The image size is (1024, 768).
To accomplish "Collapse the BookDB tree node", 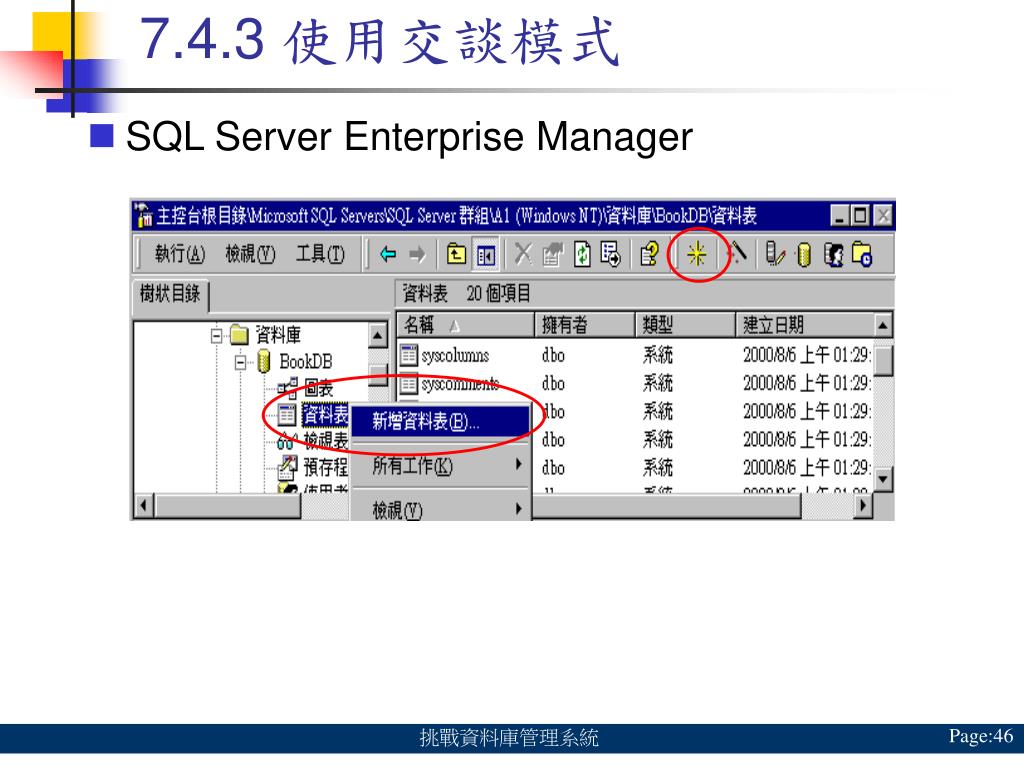I will pos(241,362).
